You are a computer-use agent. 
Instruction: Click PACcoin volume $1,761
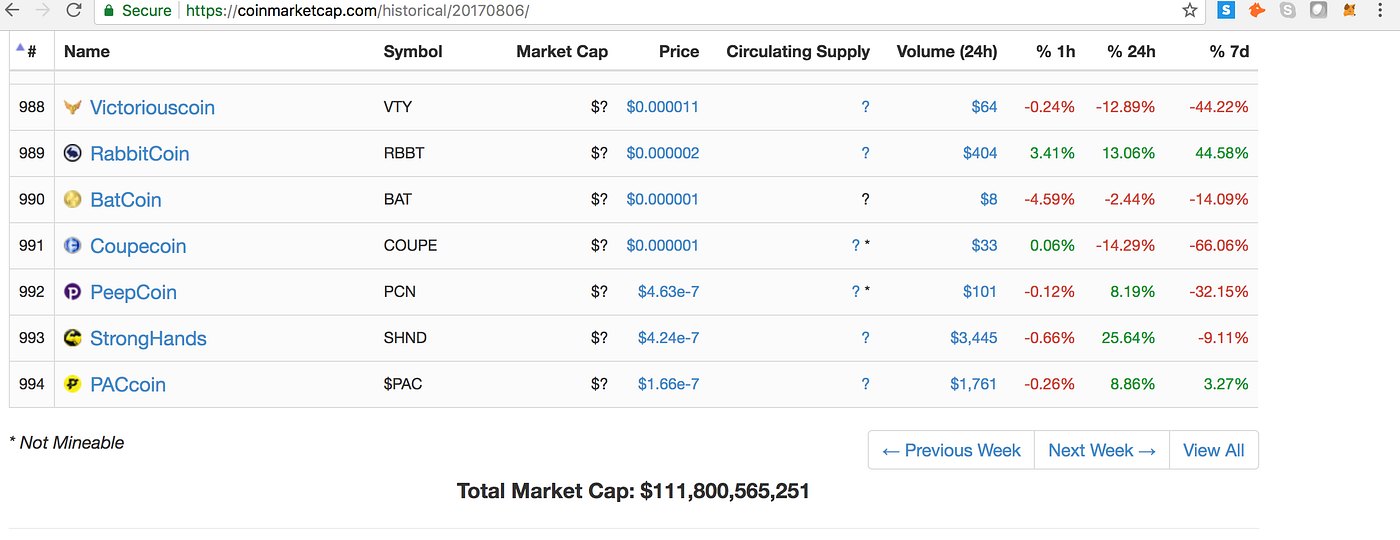click(974, 383)
